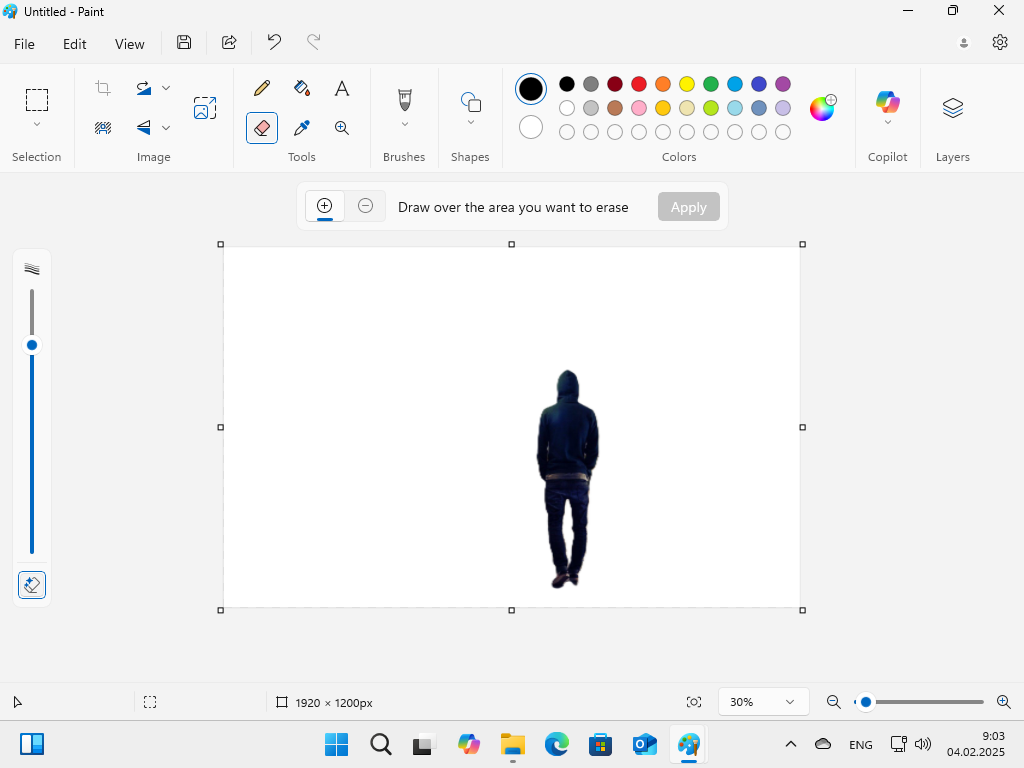Image resolution: width=1024 pixels, height=768 pixels.
Task: Open the 30% zoom level dropdown
Action: point(763,702)
